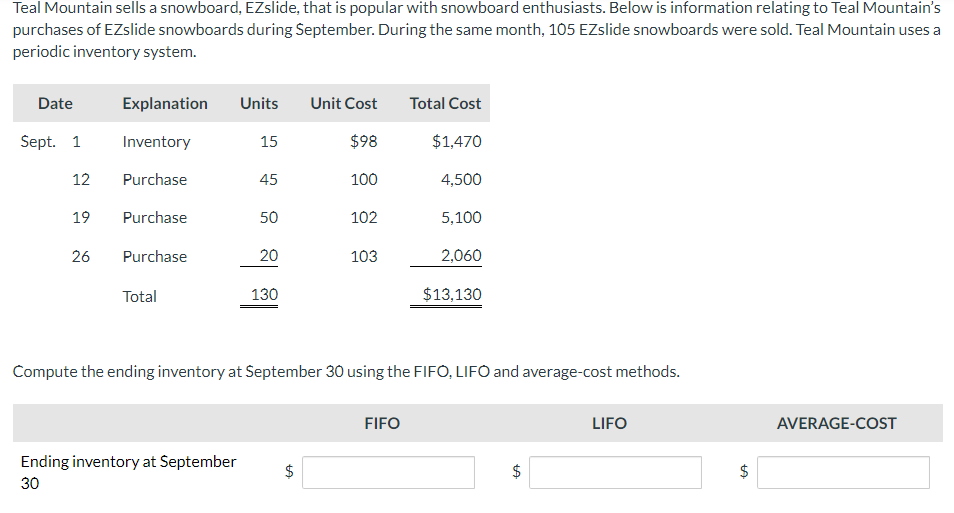
Task: Select the LIFO column header
Action: [609, 424]
